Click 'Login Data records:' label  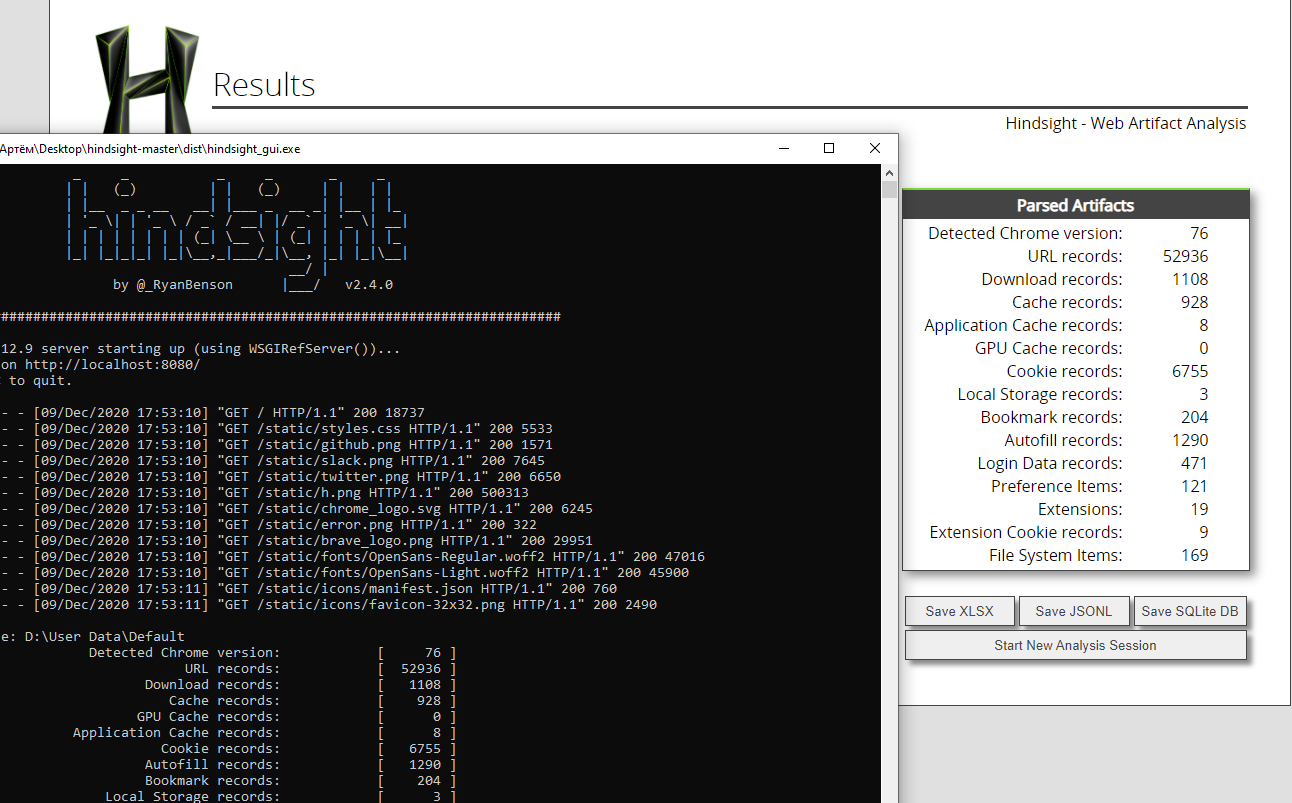click(1050, 463)
